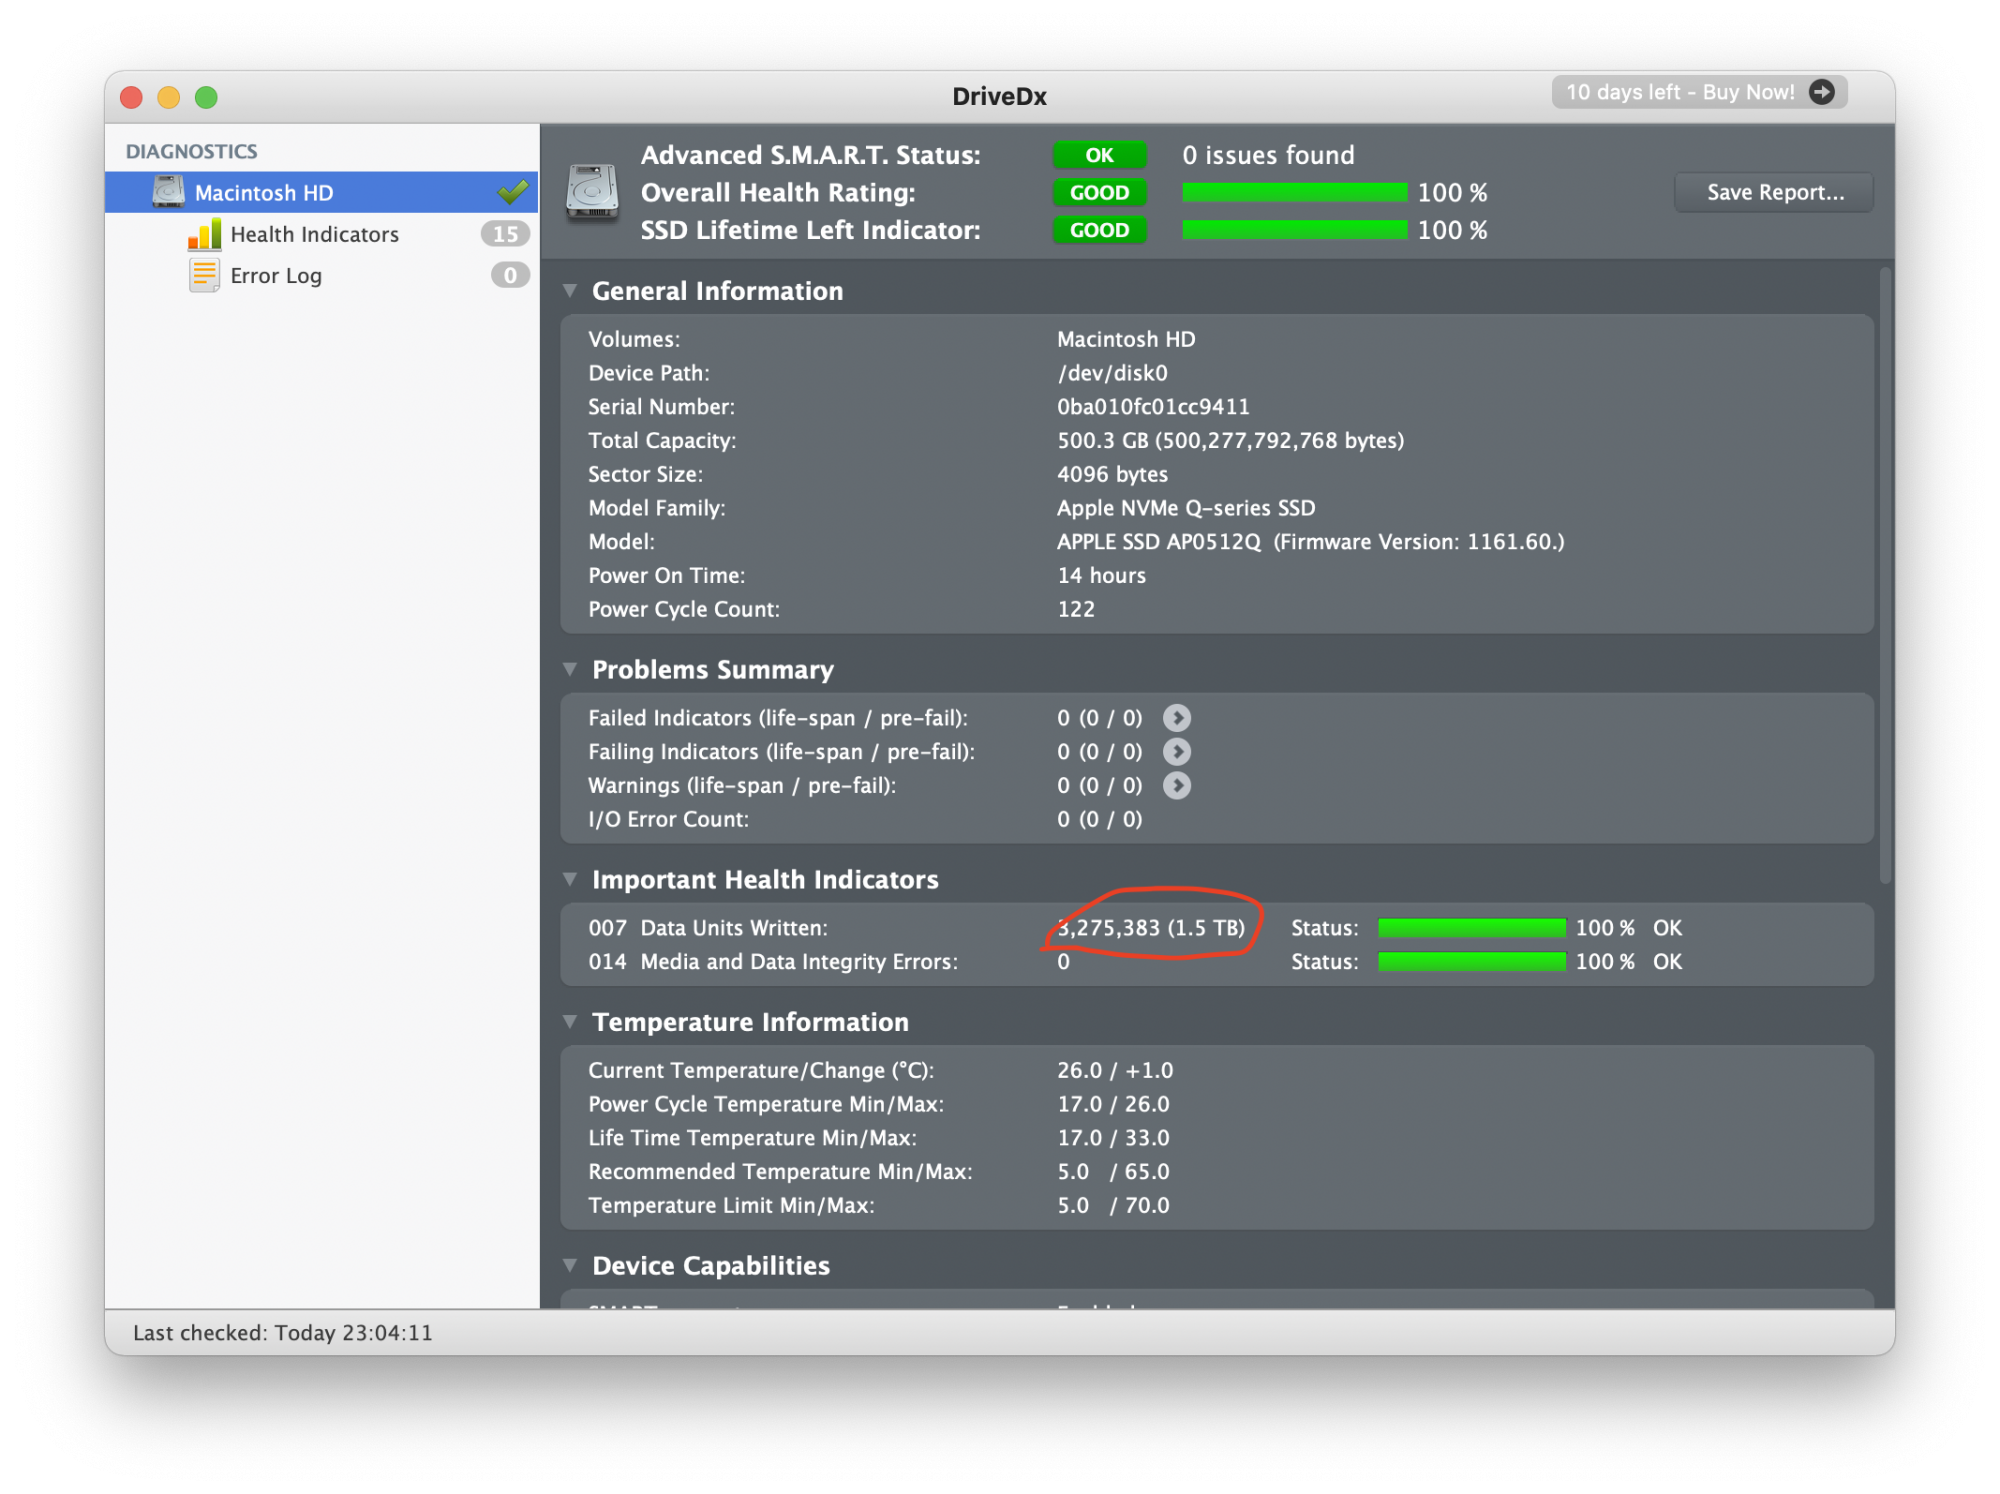This screenshot has width=2000, height=1494.
Task: Collapse the Device Capabilities section
Action: click(x=570, y=1265)
